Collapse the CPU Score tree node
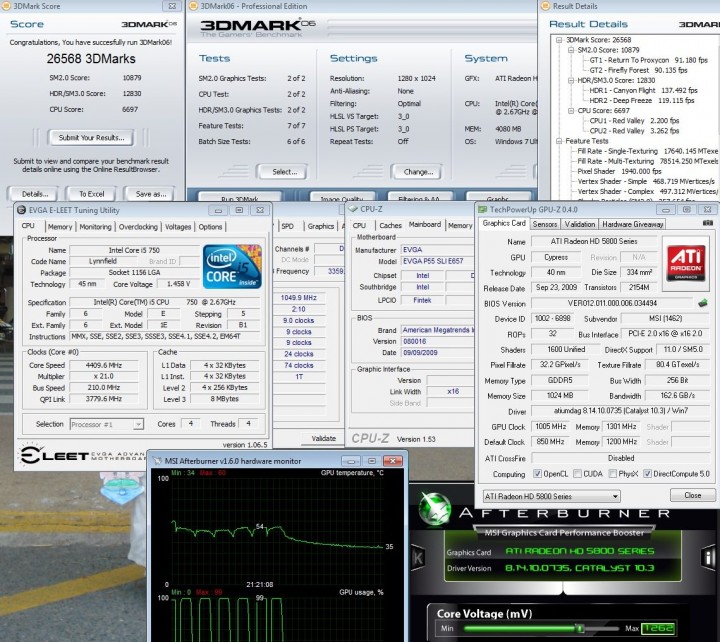 pos(571,111)
